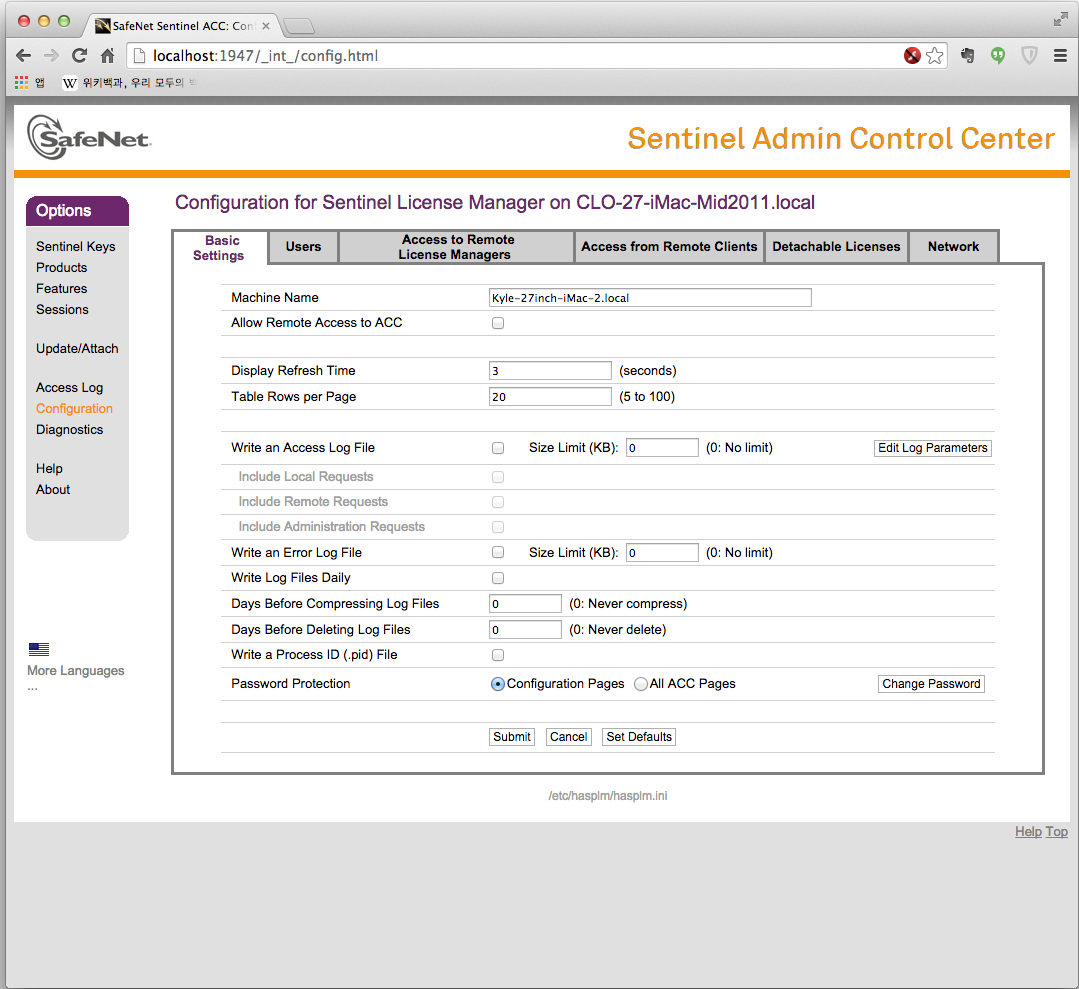
Task: Click the Table Rows per Page field
Action: [x=550, y=397]
